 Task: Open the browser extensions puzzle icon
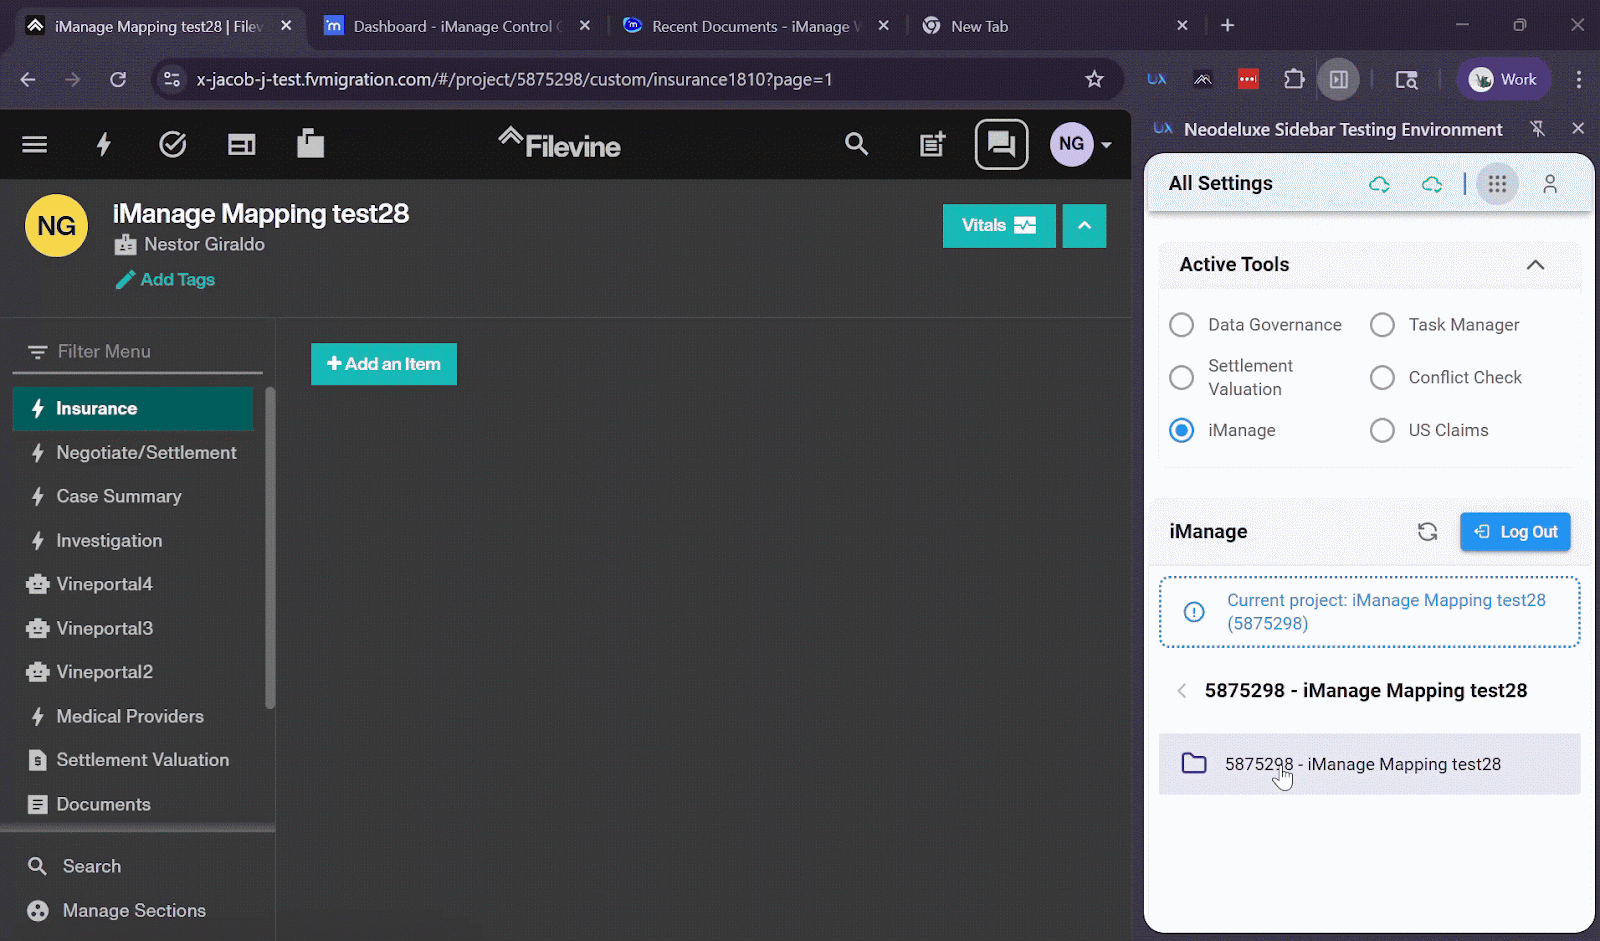pos(1294,80)
